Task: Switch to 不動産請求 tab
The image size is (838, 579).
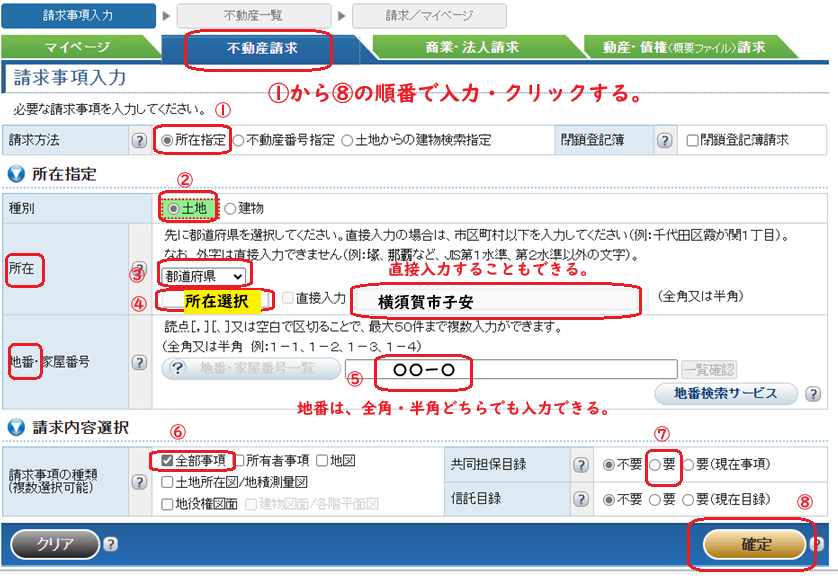Action: [x=262, y=48]
